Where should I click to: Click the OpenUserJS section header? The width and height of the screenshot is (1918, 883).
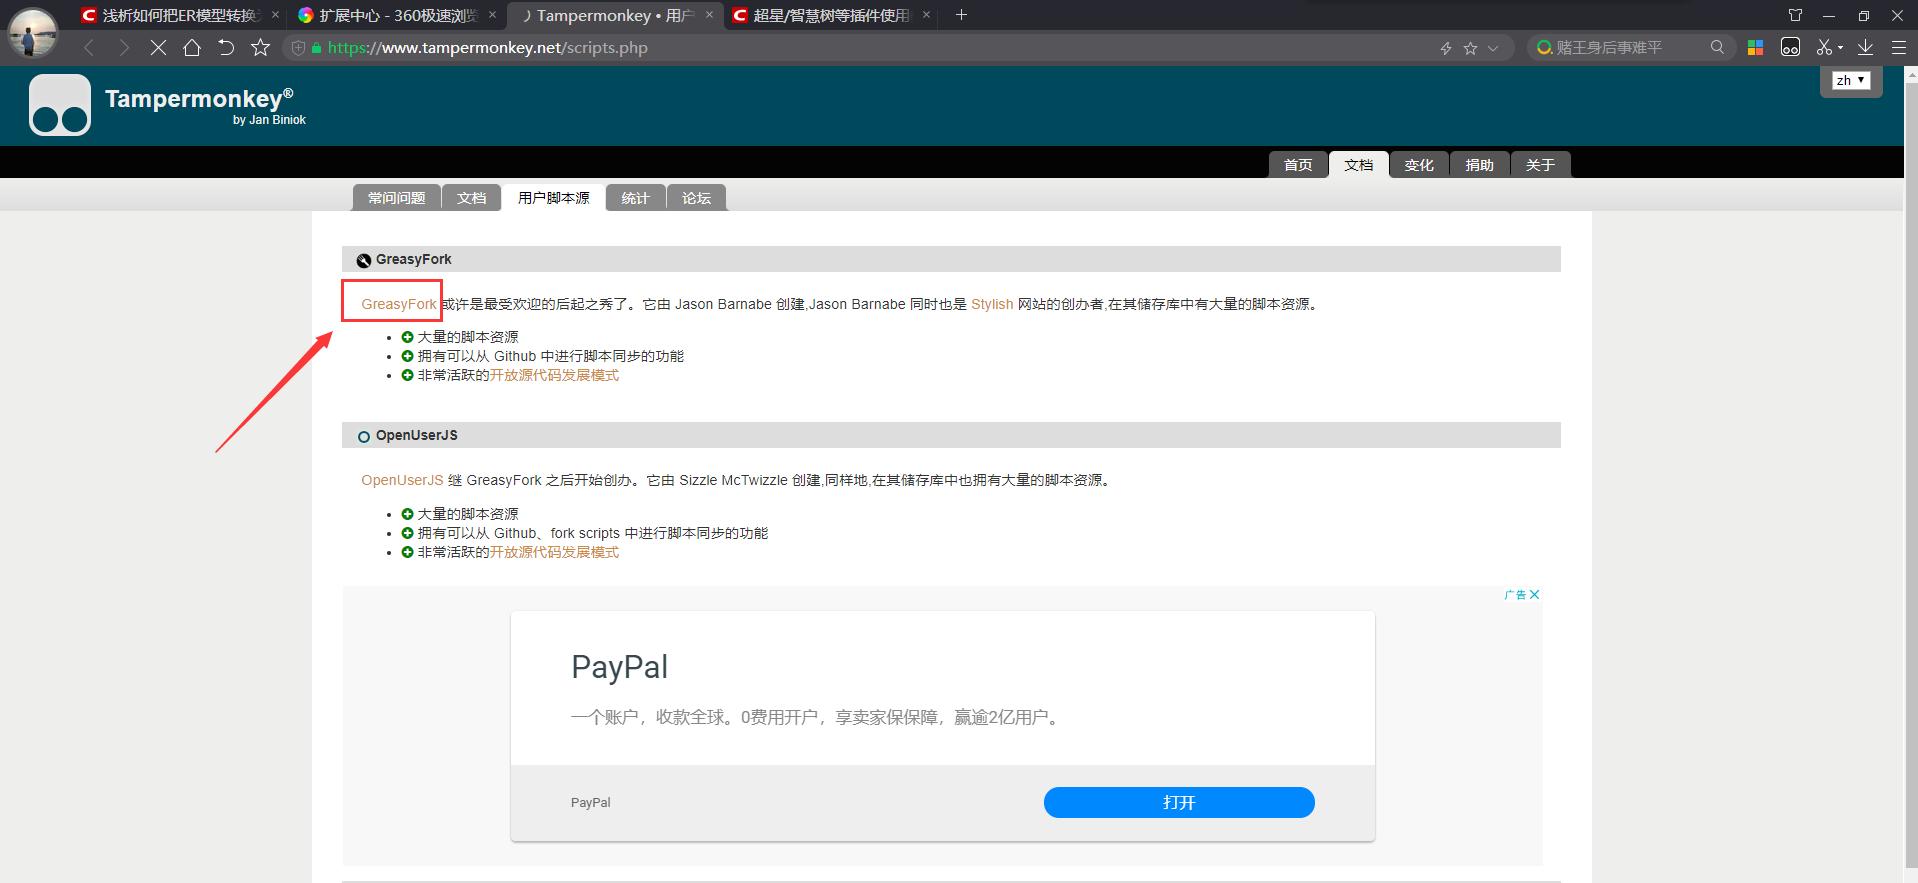(951, 435)
